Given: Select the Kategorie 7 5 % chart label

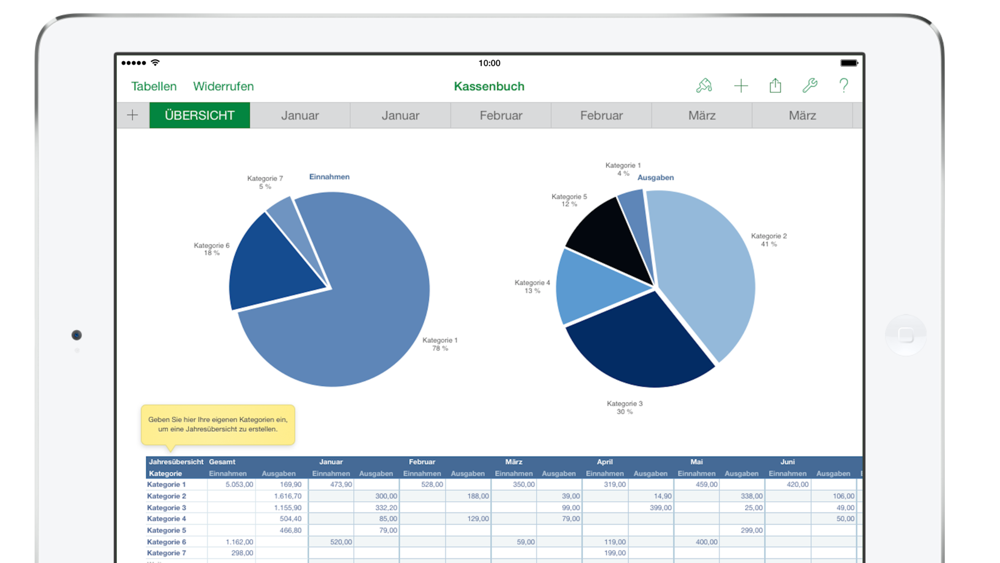Looking at the screenshot, I should click(265, 182).
